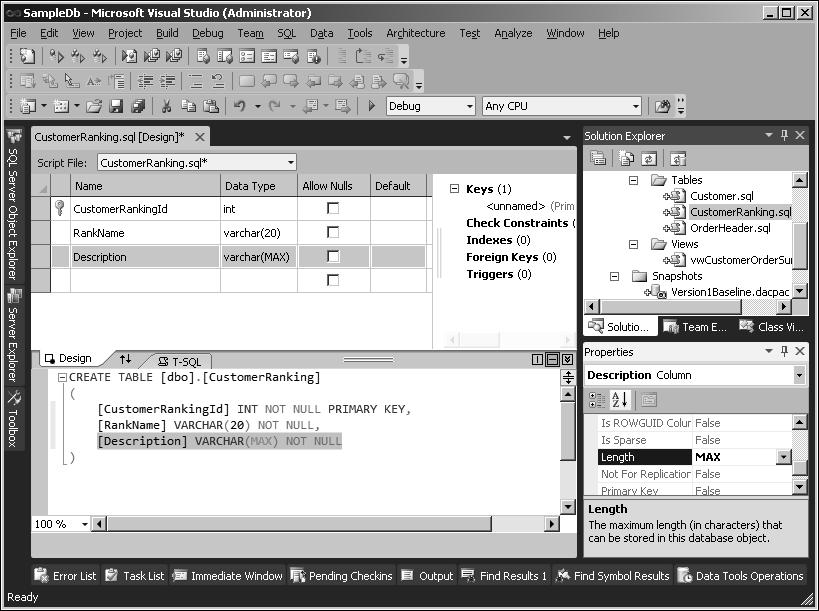Viewport: 819px width, 611px height.
Task: Open the Description Column object dropdown
Action: coord(799,375)
